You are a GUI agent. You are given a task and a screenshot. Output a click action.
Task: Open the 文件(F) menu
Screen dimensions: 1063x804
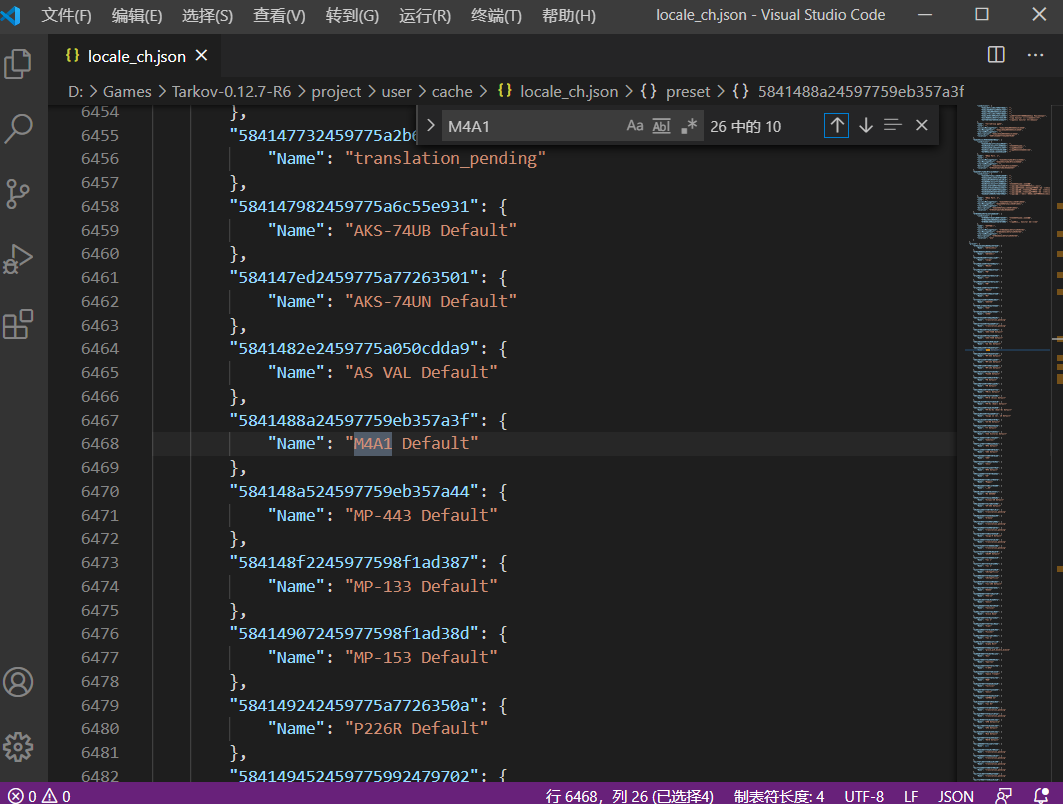point(66,15)
